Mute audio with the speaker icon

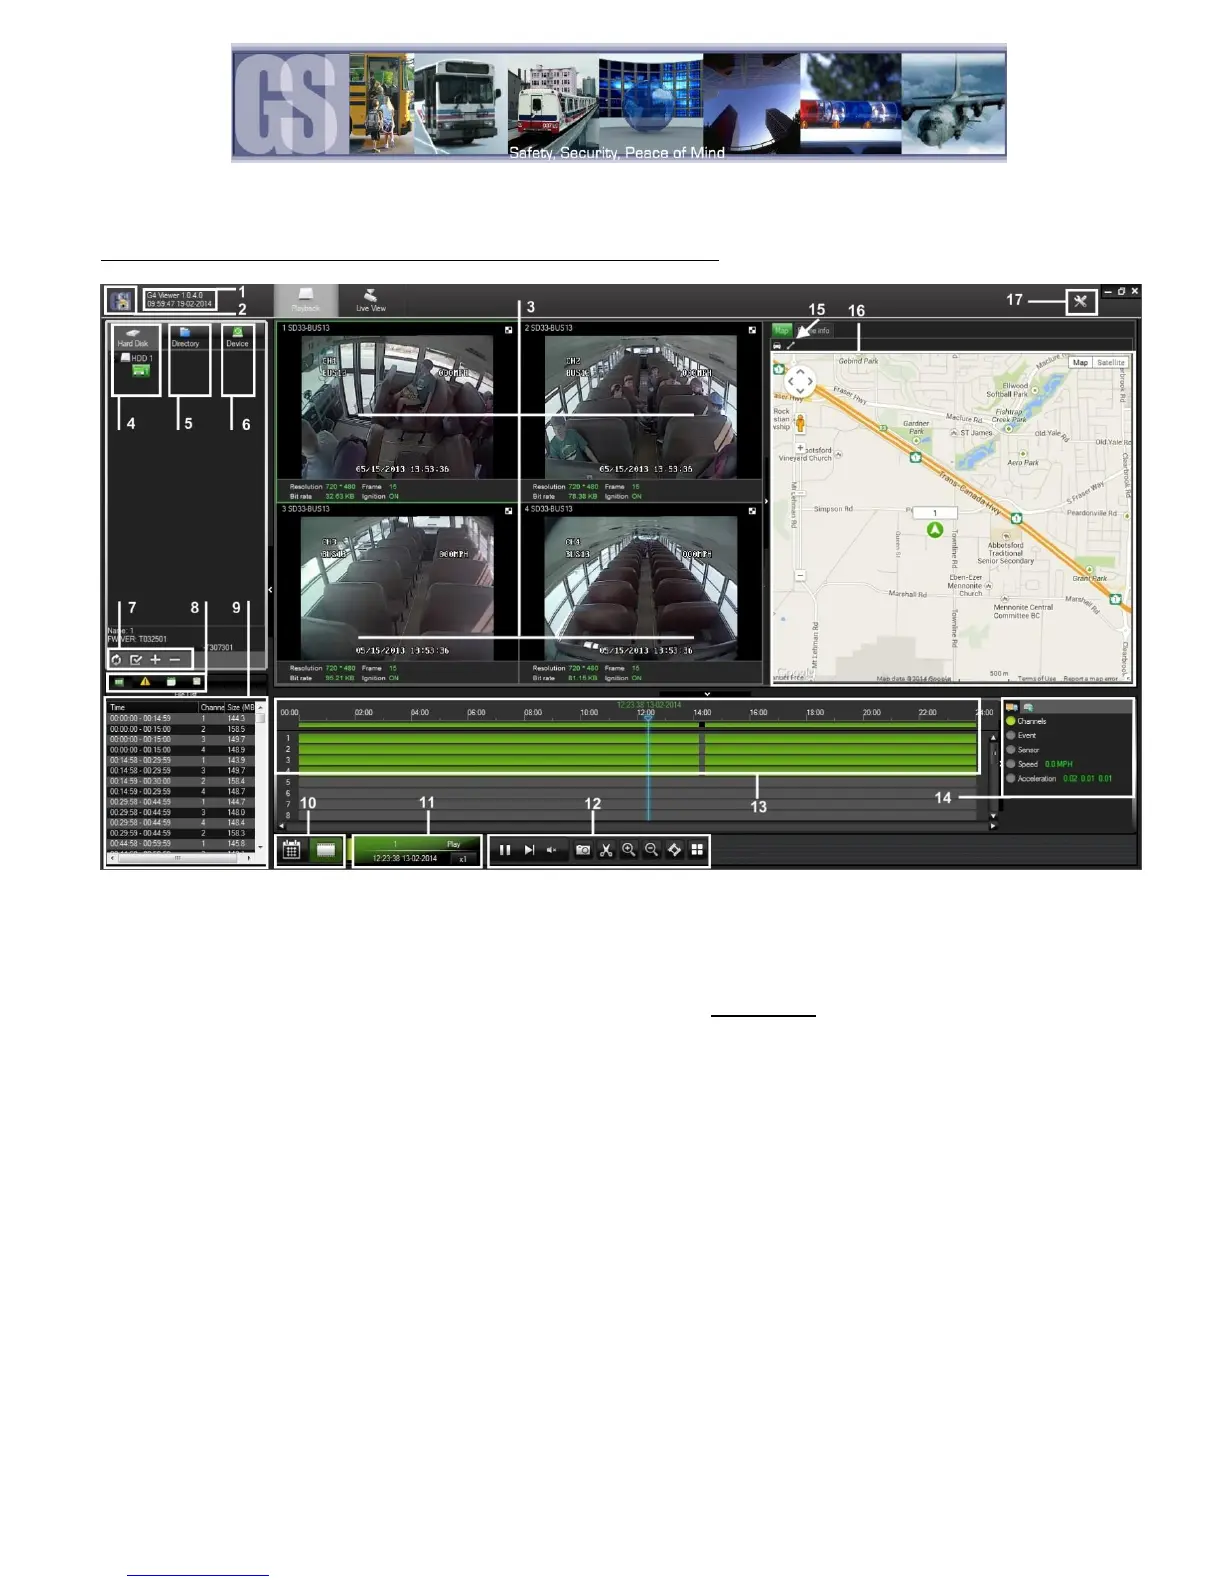551,850
